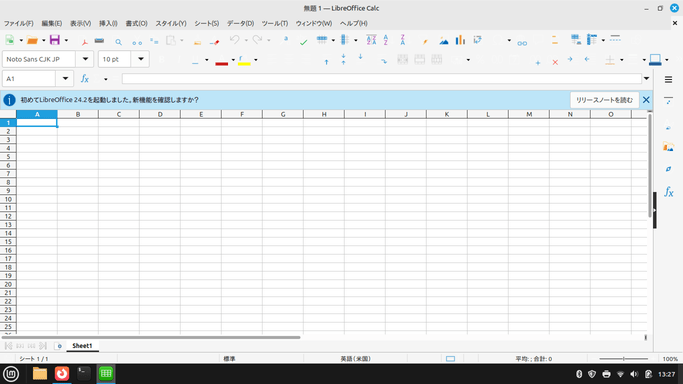This screenshot has height=384, width=683.
Task: Open the 編集(E) menu
Action: click(51, 23)
